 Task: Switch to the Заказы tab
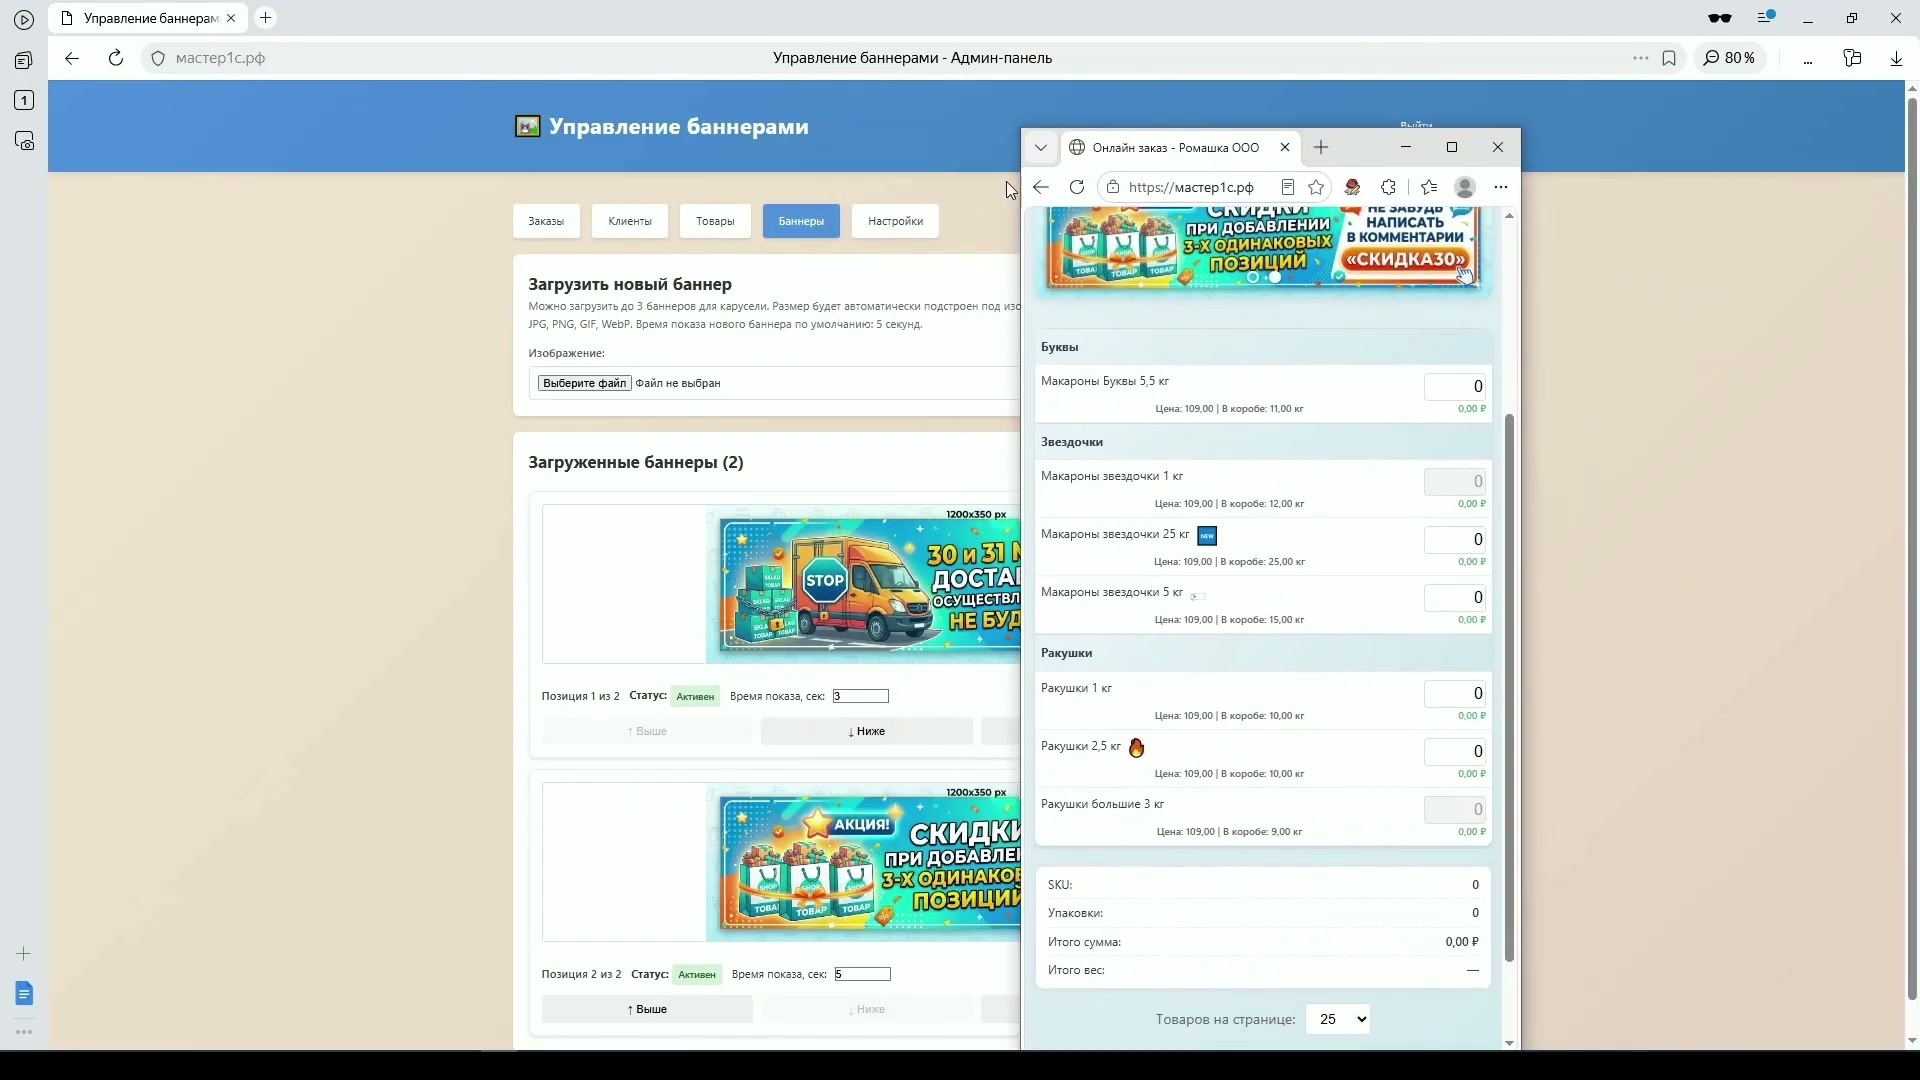click(546, 221)
